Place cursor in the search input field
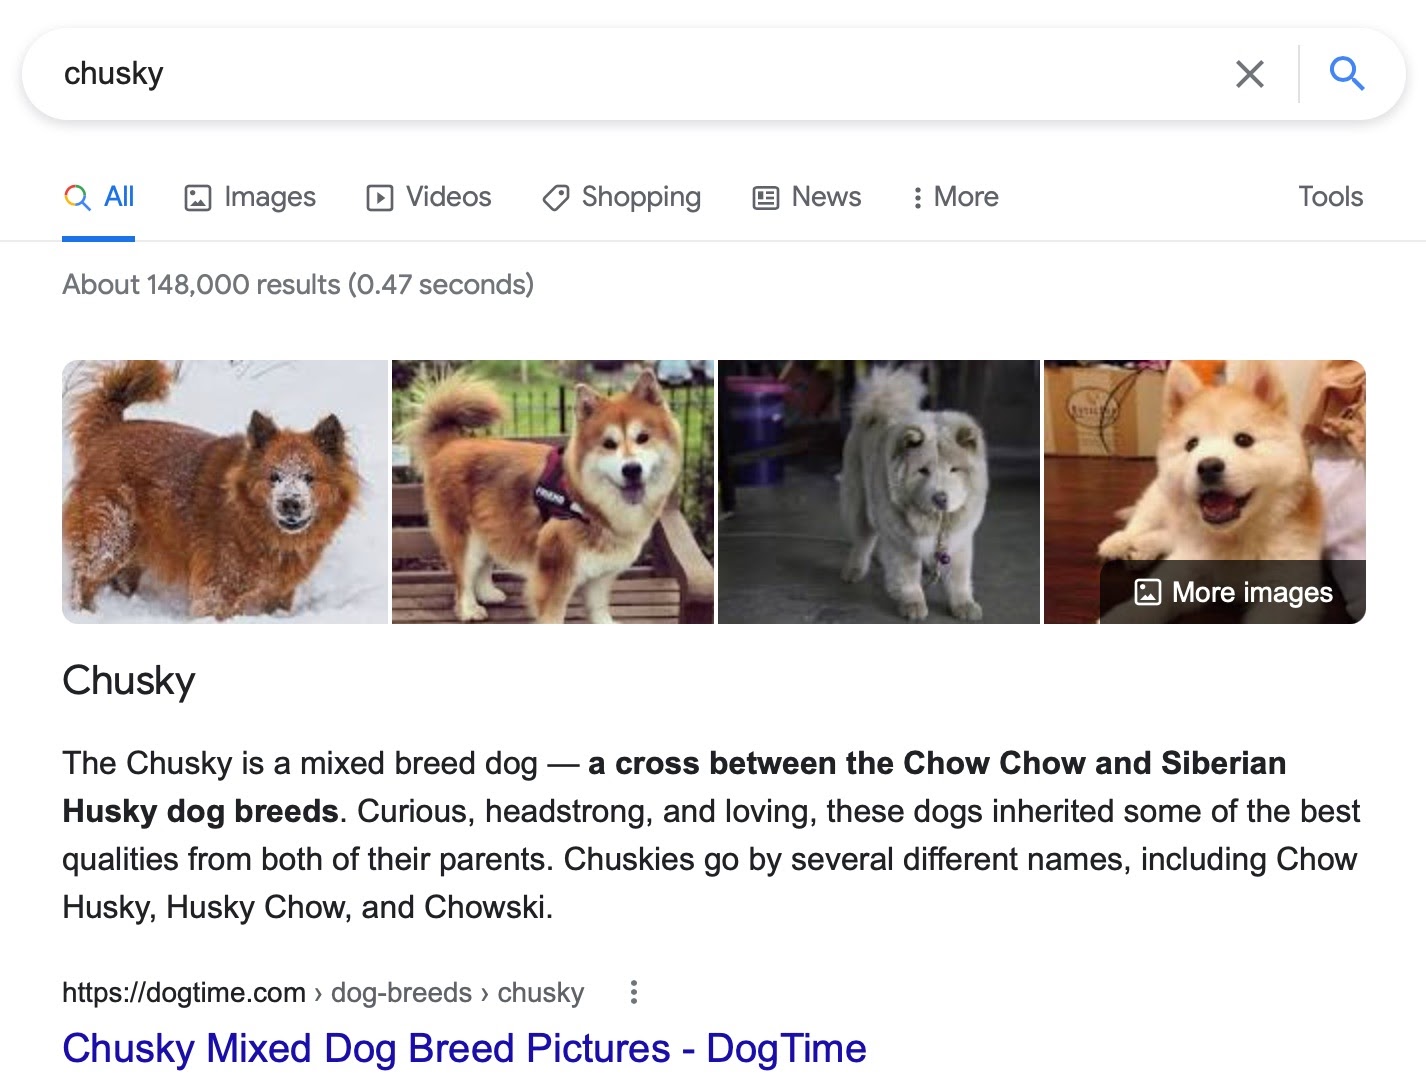This screenshot has width=1426, height=1092. [x=600, y=73]
